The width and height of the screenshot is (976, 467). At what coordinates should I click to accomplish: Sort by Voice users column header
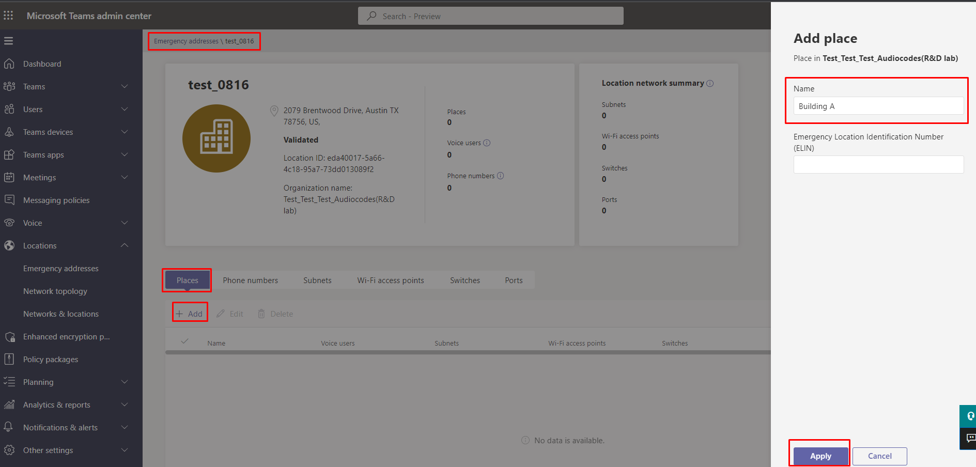pos(339,343)
